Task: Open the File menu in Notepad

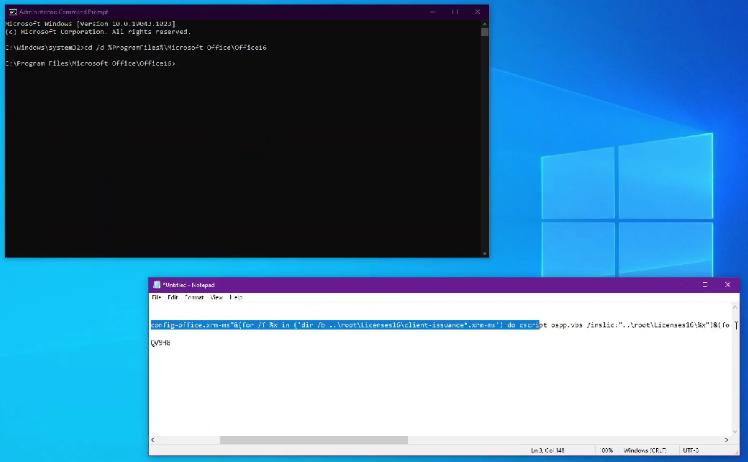Action: pyautogui.click(x=156, y=297)
